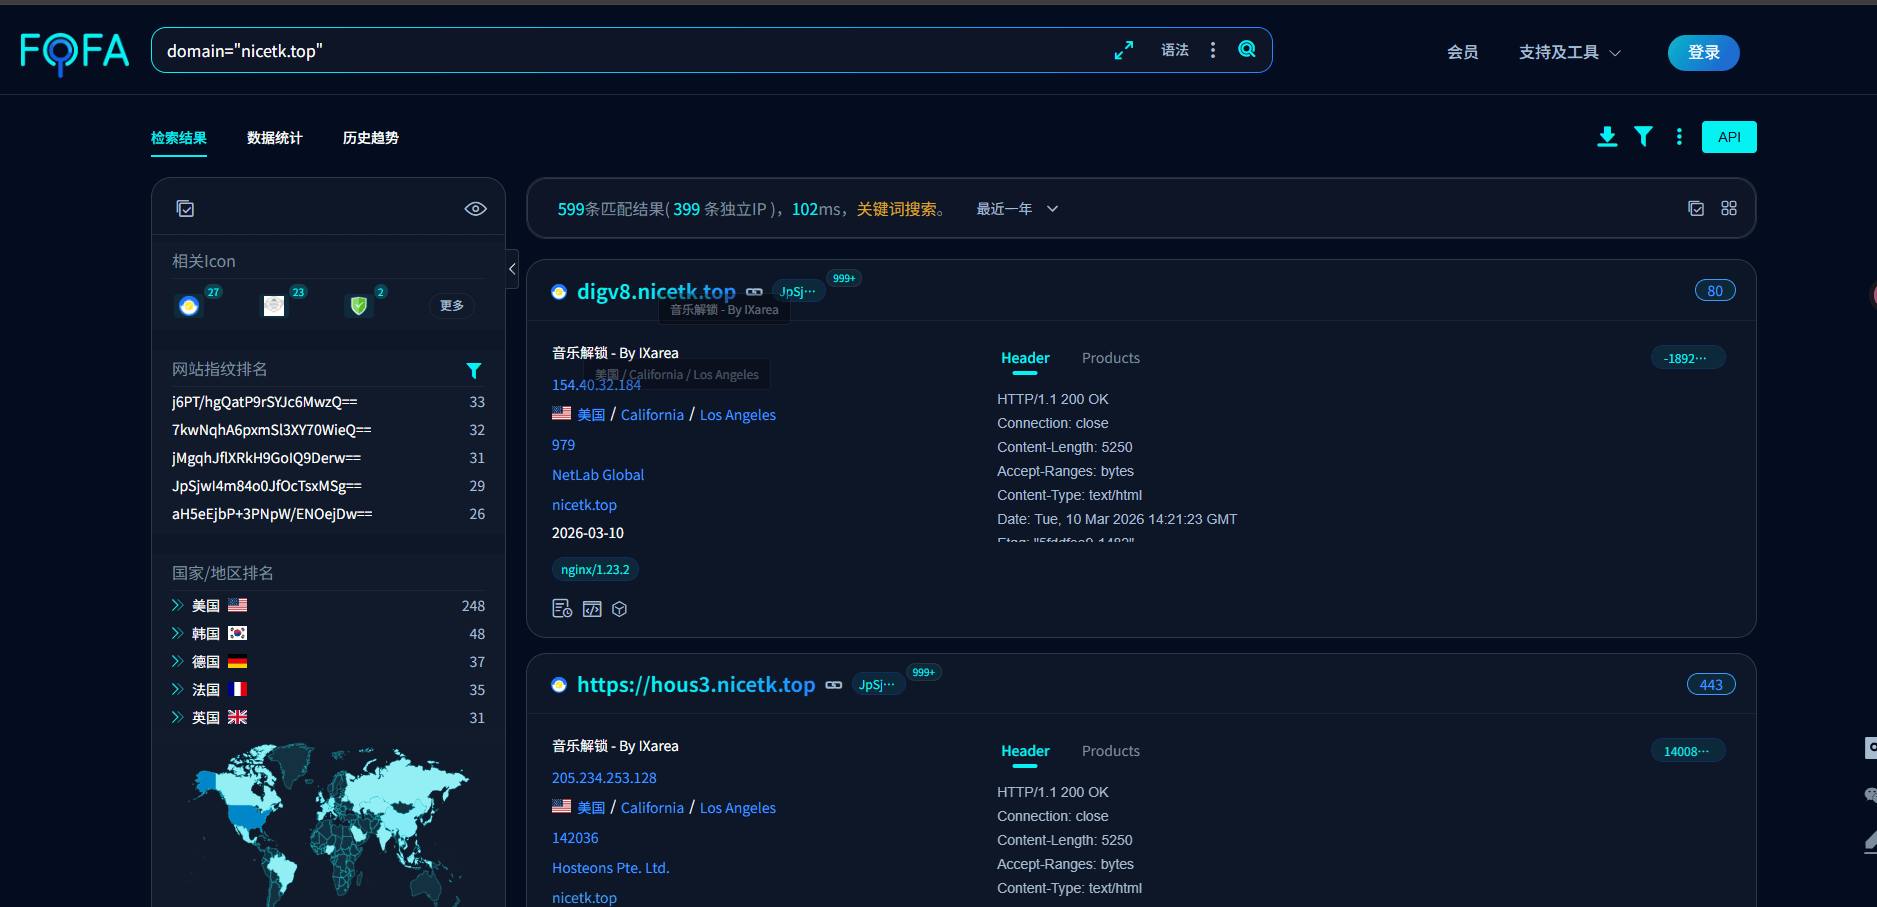The height and width of the screenshot is (907, 1877).
Task: Open the 最近一年 time range dropdown
Action: point(1017,209)
